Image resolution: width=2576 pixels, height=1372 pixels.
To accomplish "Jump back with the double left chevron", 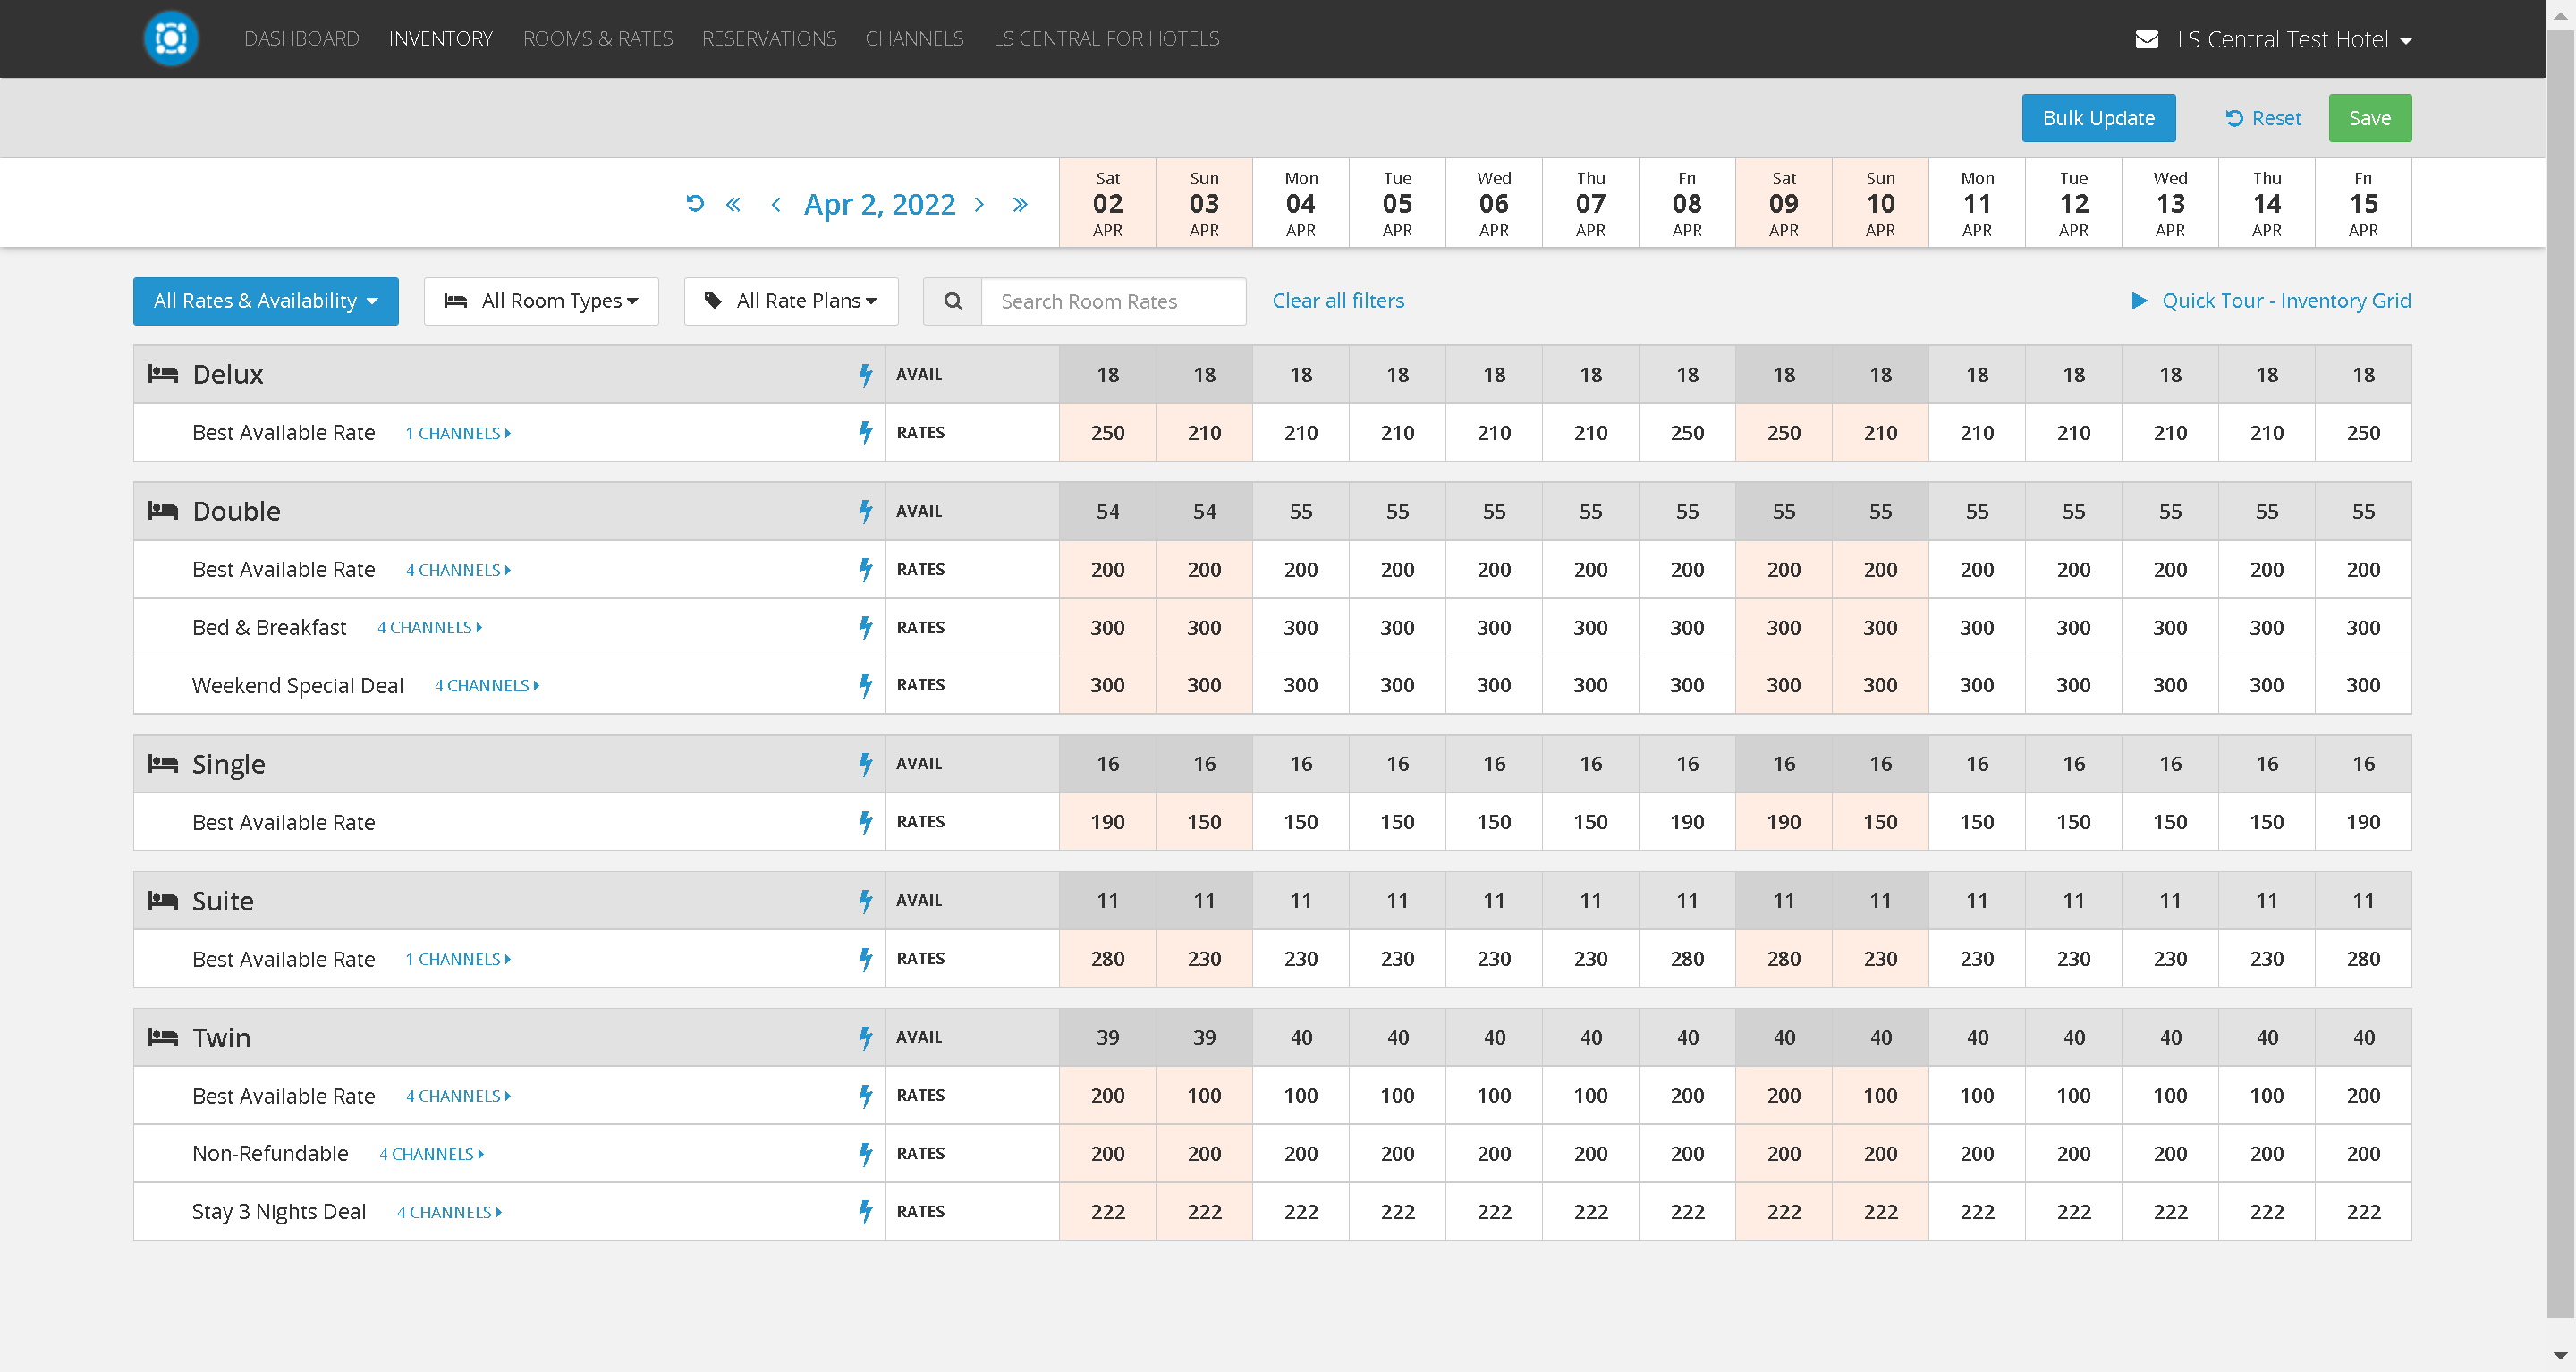I will point(733,204).
